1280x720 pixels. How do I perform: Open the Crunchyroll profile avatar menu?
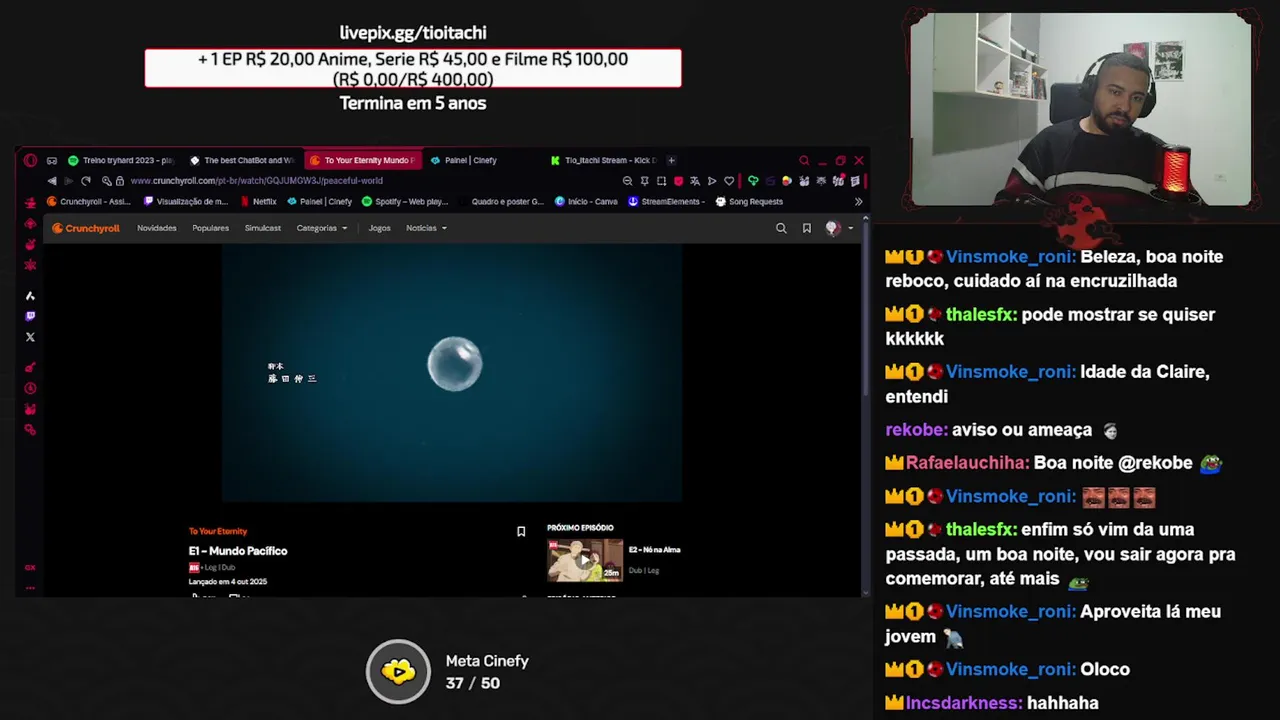[x=832, y=228]
